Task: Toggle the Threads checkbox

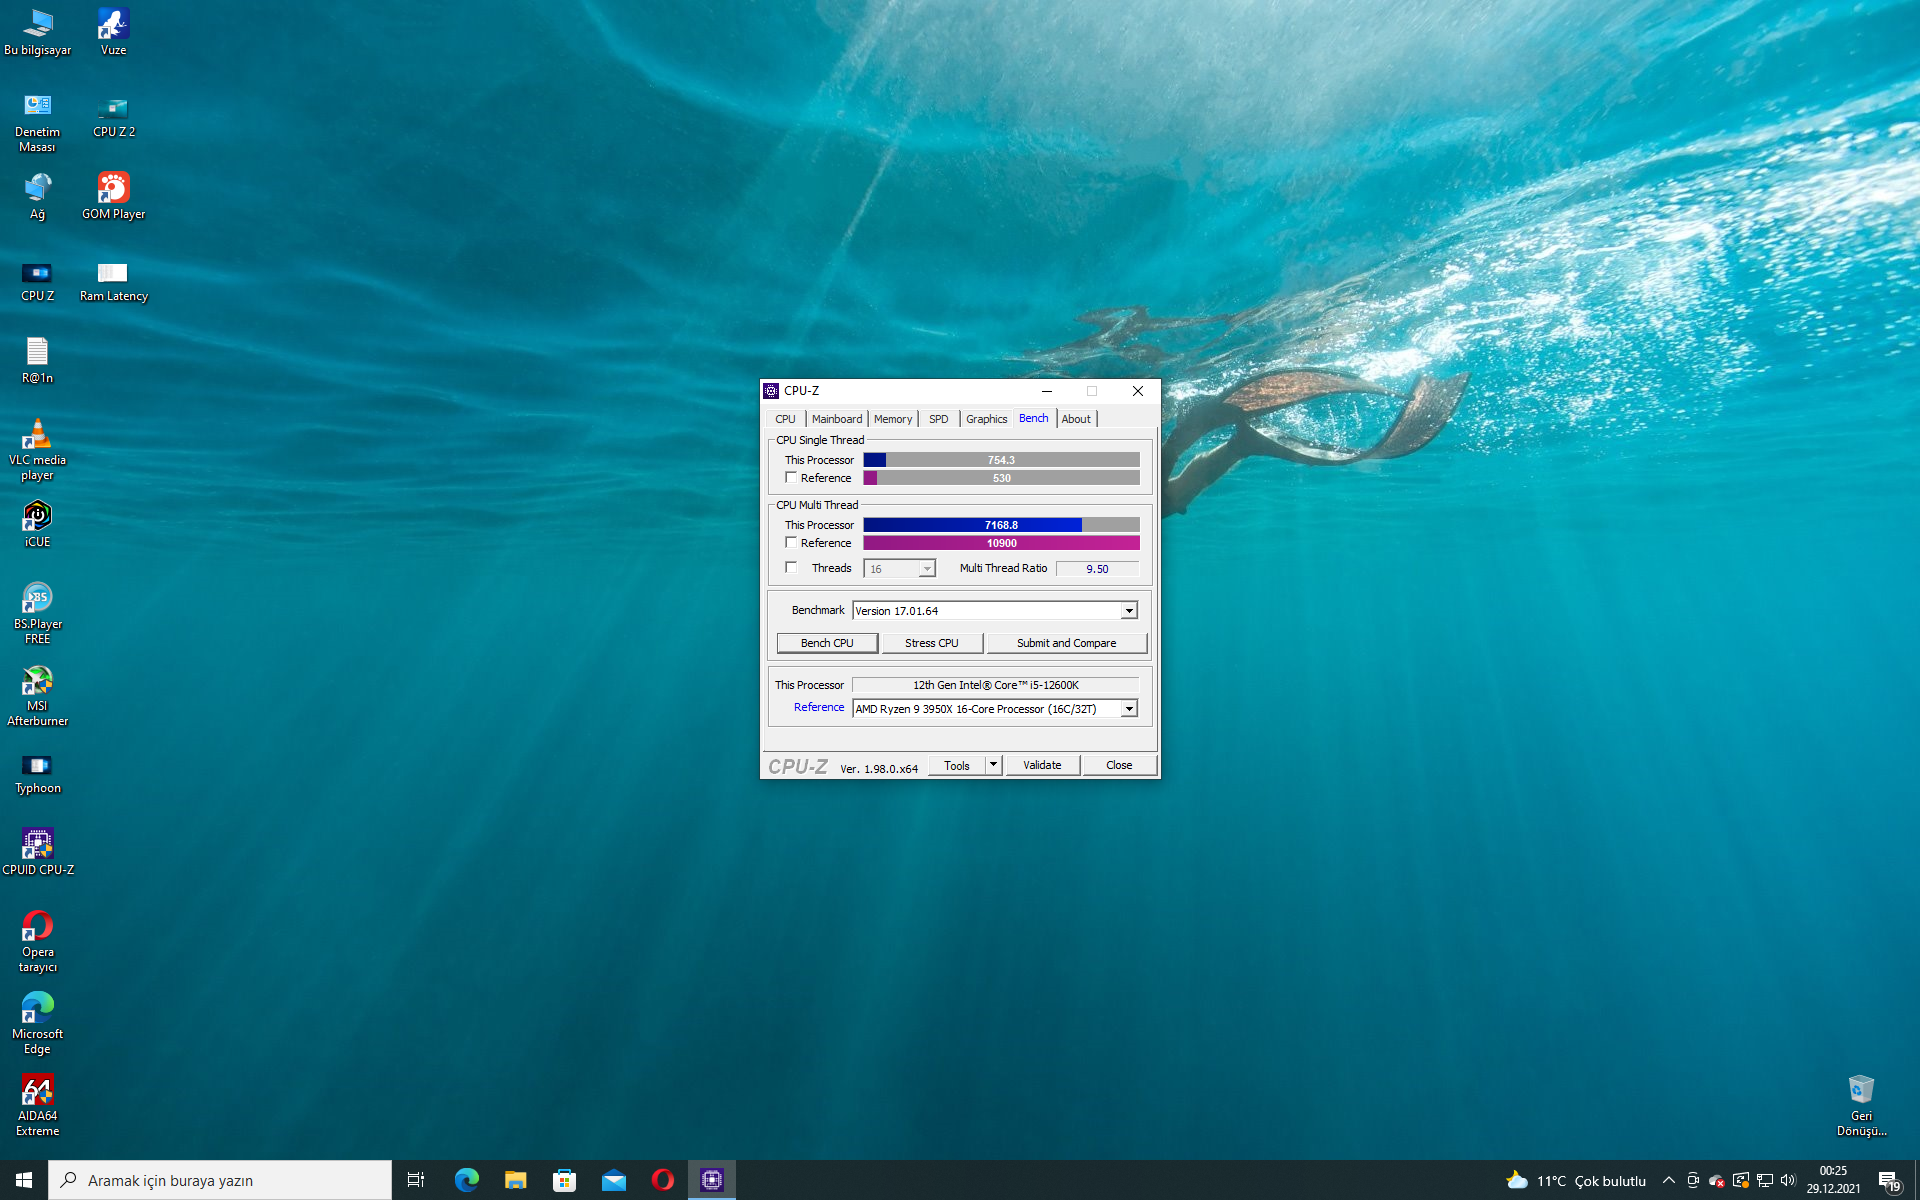Action: click(x=791, y=568)
